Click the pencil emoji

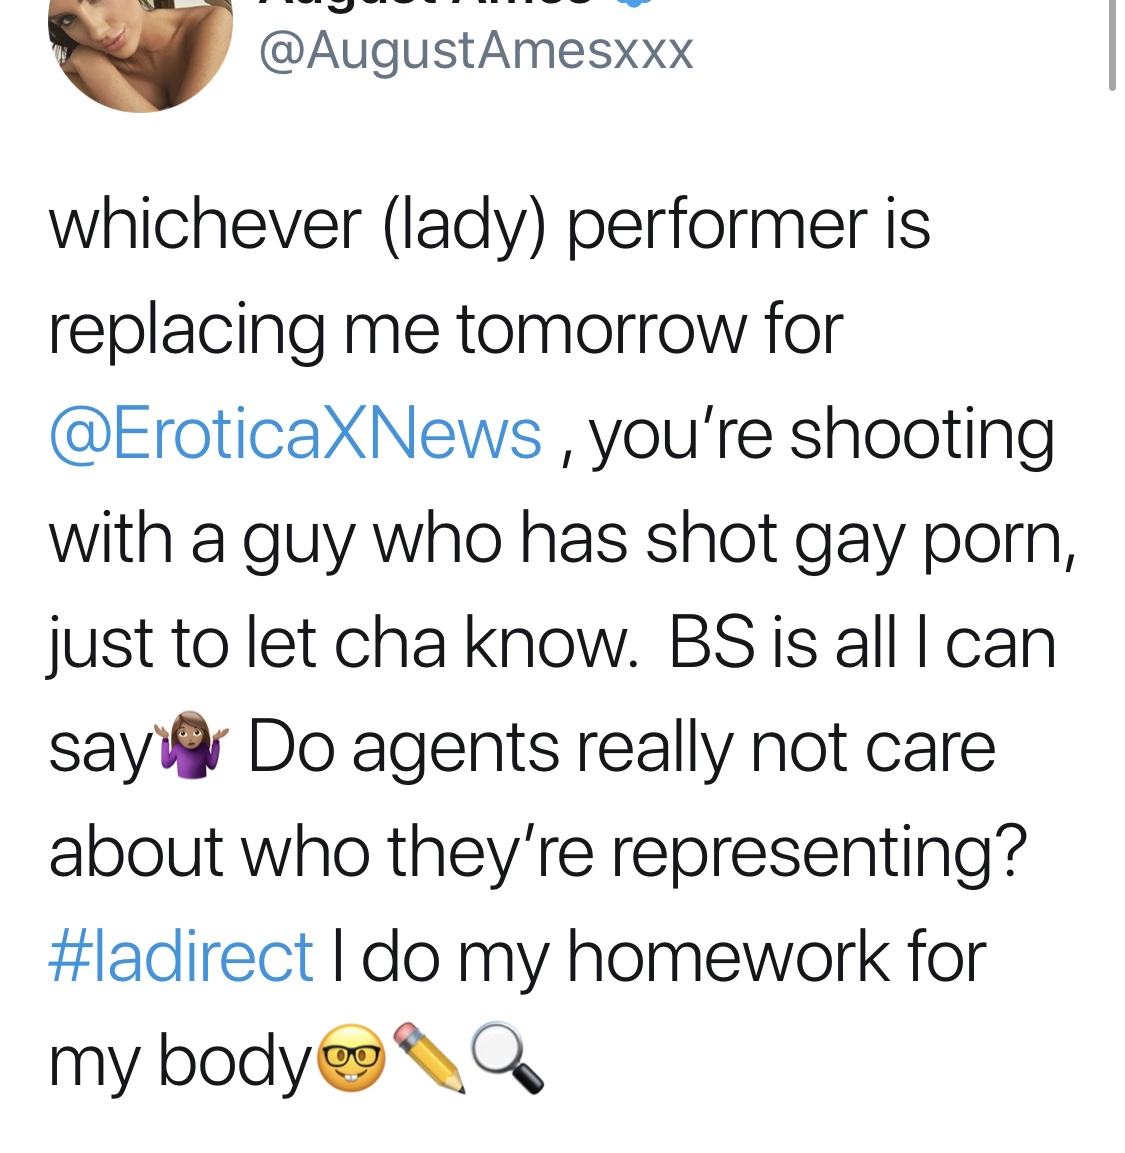point(429,1057)
